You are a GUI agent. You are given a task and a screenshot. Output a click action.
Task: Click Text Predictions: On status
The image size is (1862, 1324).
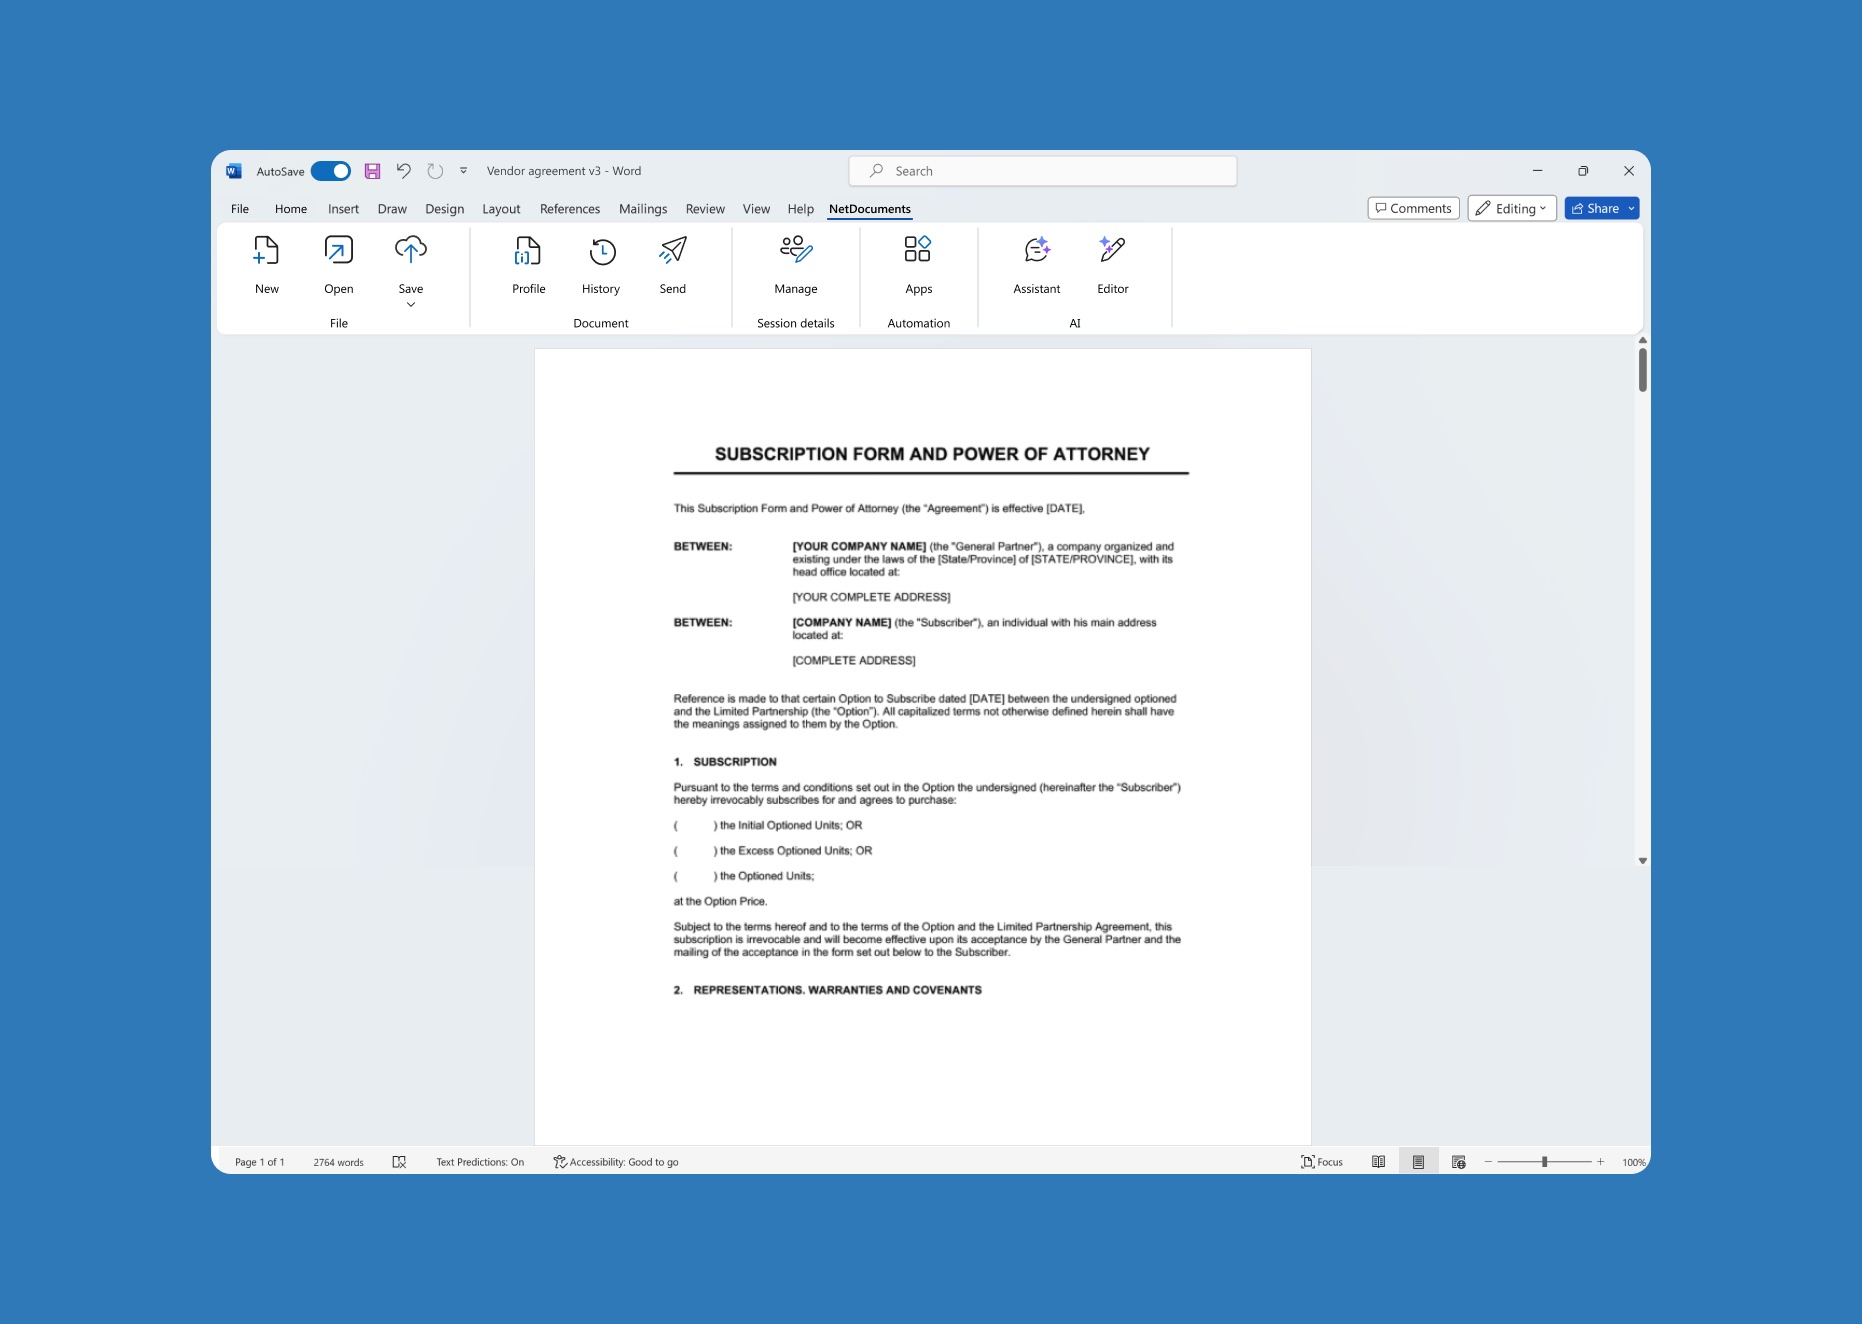click(480, 1162)
